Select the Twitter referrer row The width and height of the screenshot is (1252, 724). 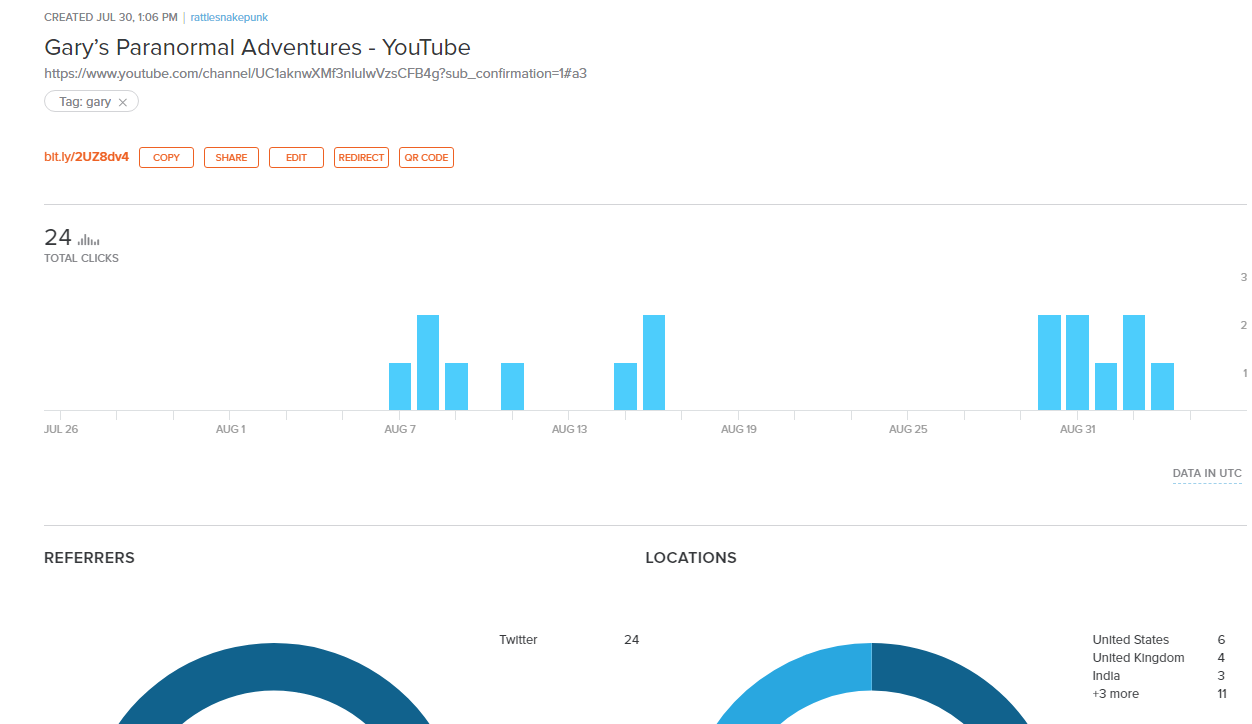tap(568, 640)
